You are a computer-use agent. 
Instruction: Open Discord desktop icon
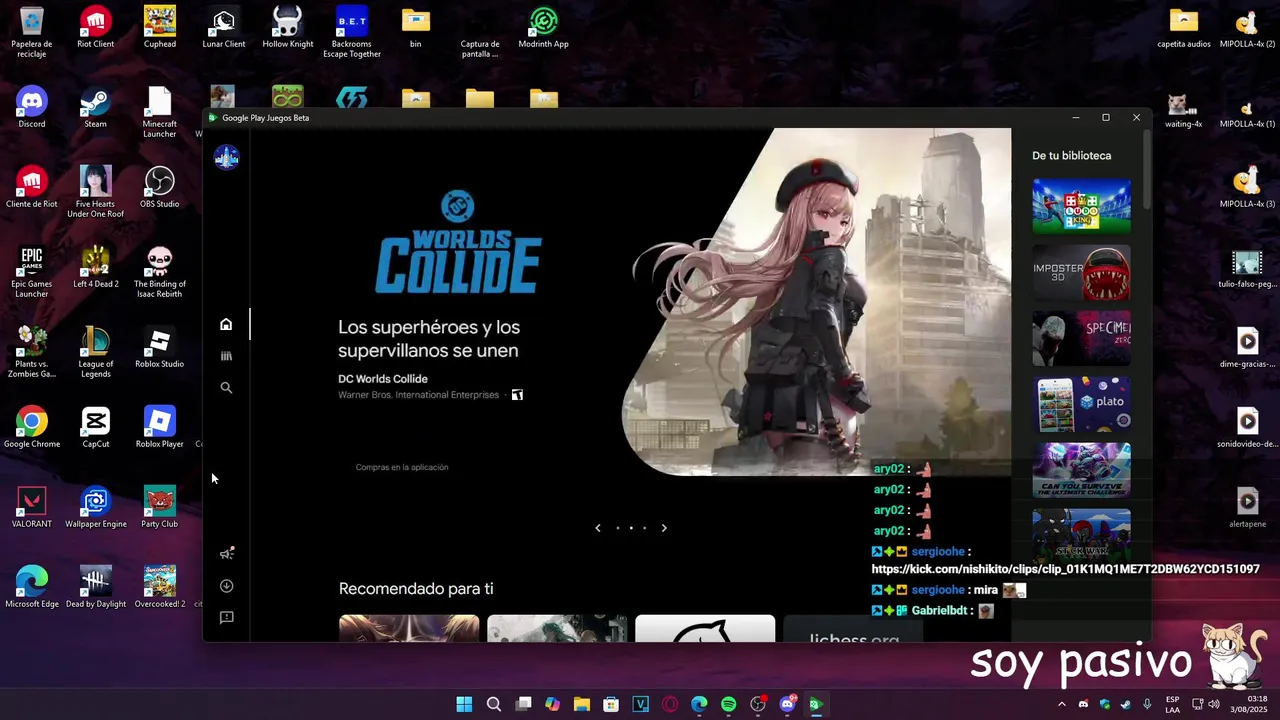[x=32, y=108]
